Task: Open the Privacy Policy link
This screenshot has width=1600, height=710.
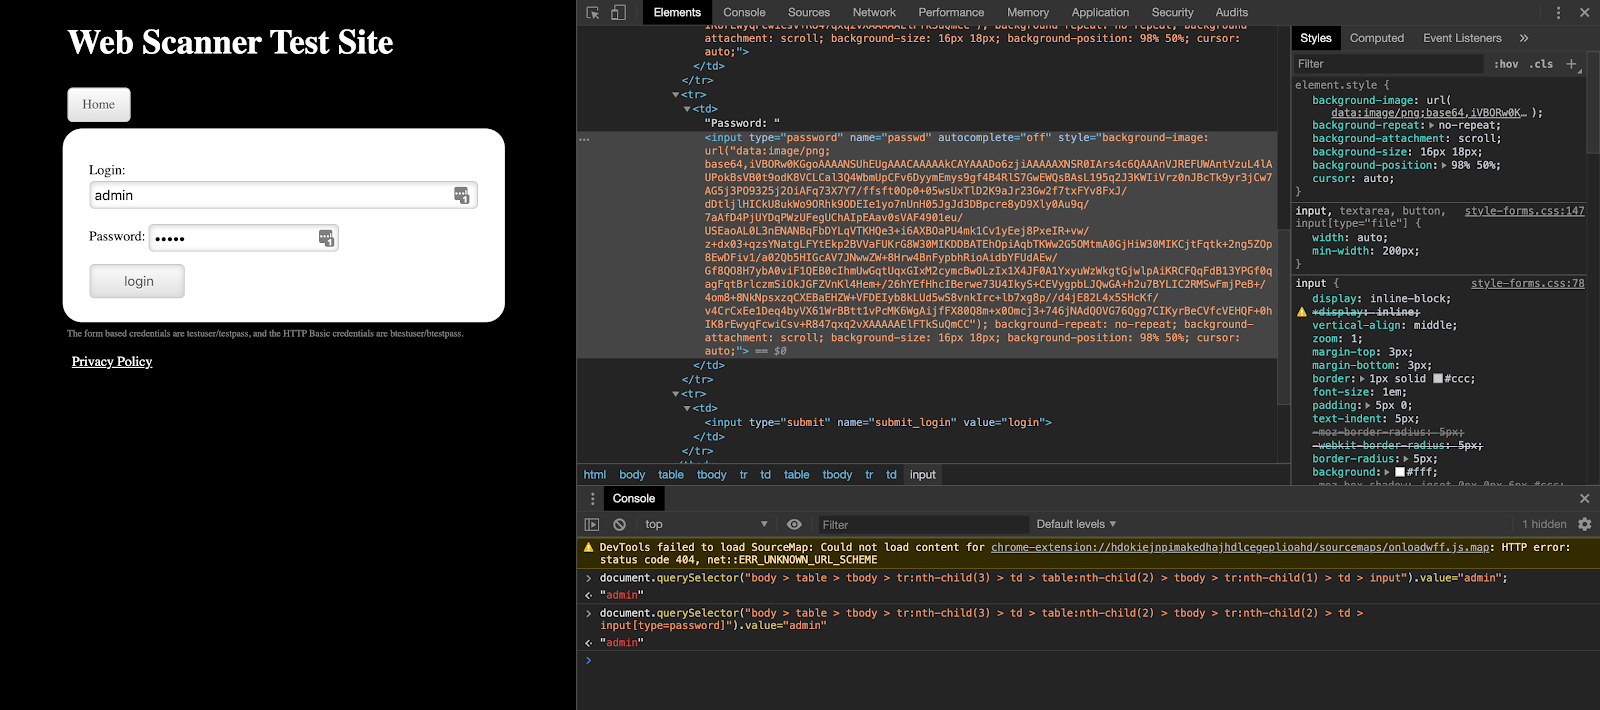Action: tap(112, 362)
